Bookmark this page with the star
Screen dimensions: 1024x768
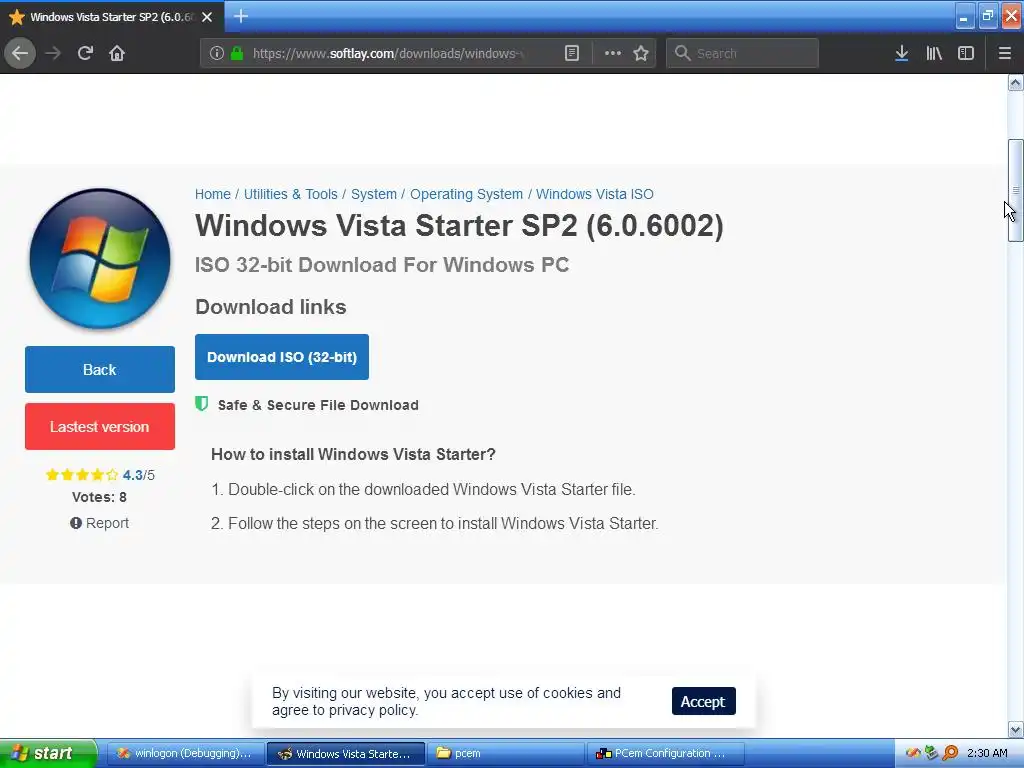(641, 54)
